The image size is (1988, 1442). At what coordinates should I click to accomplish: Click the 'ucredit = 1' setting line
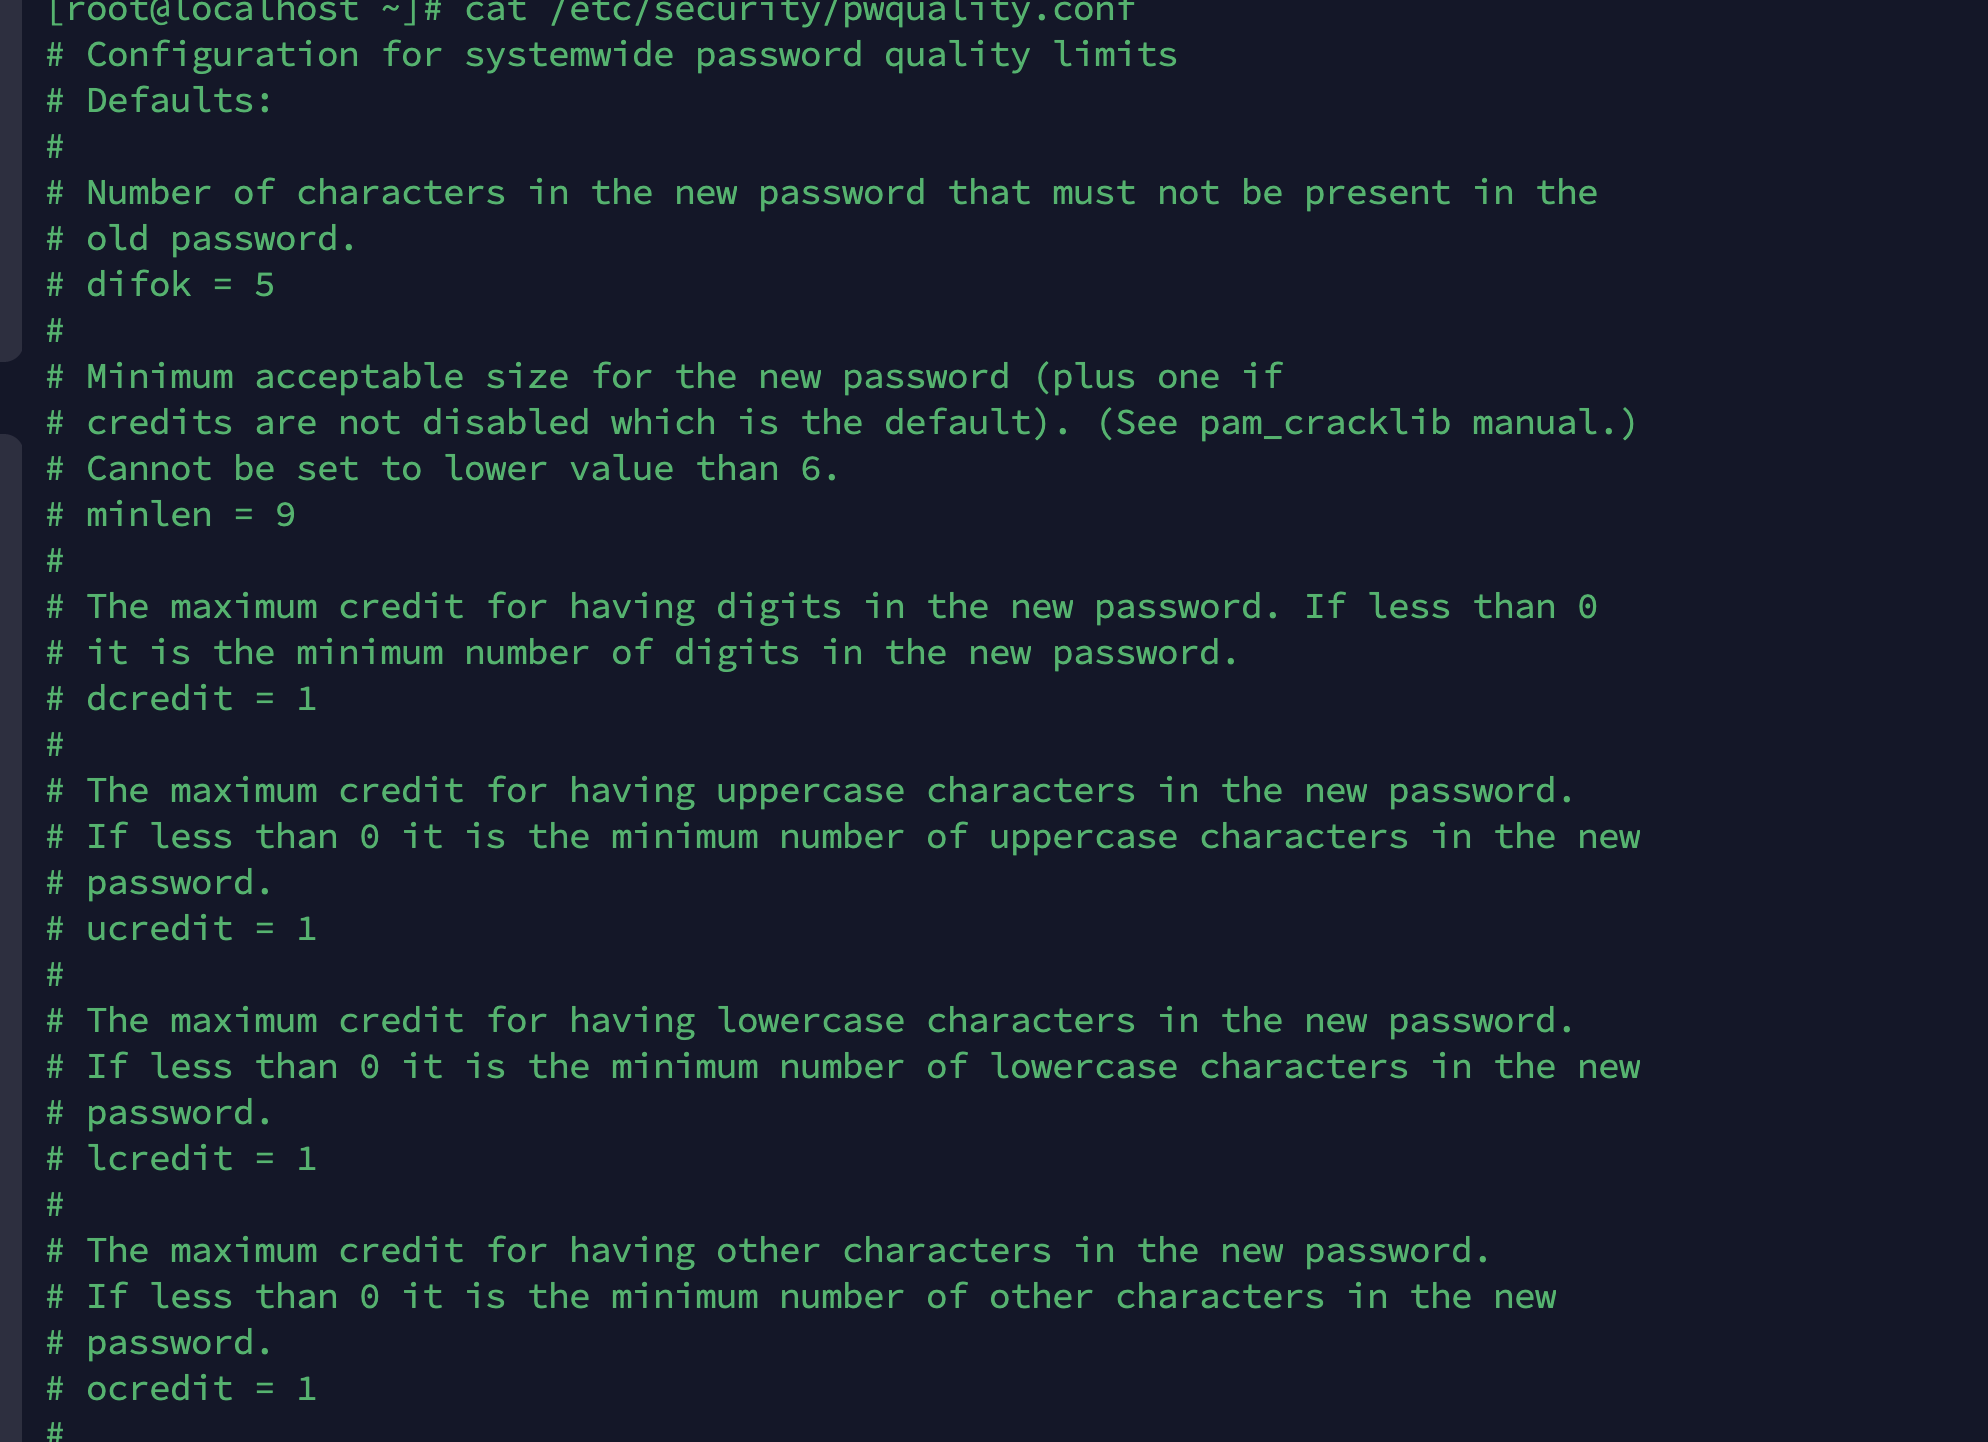click(x=201, y=929)
